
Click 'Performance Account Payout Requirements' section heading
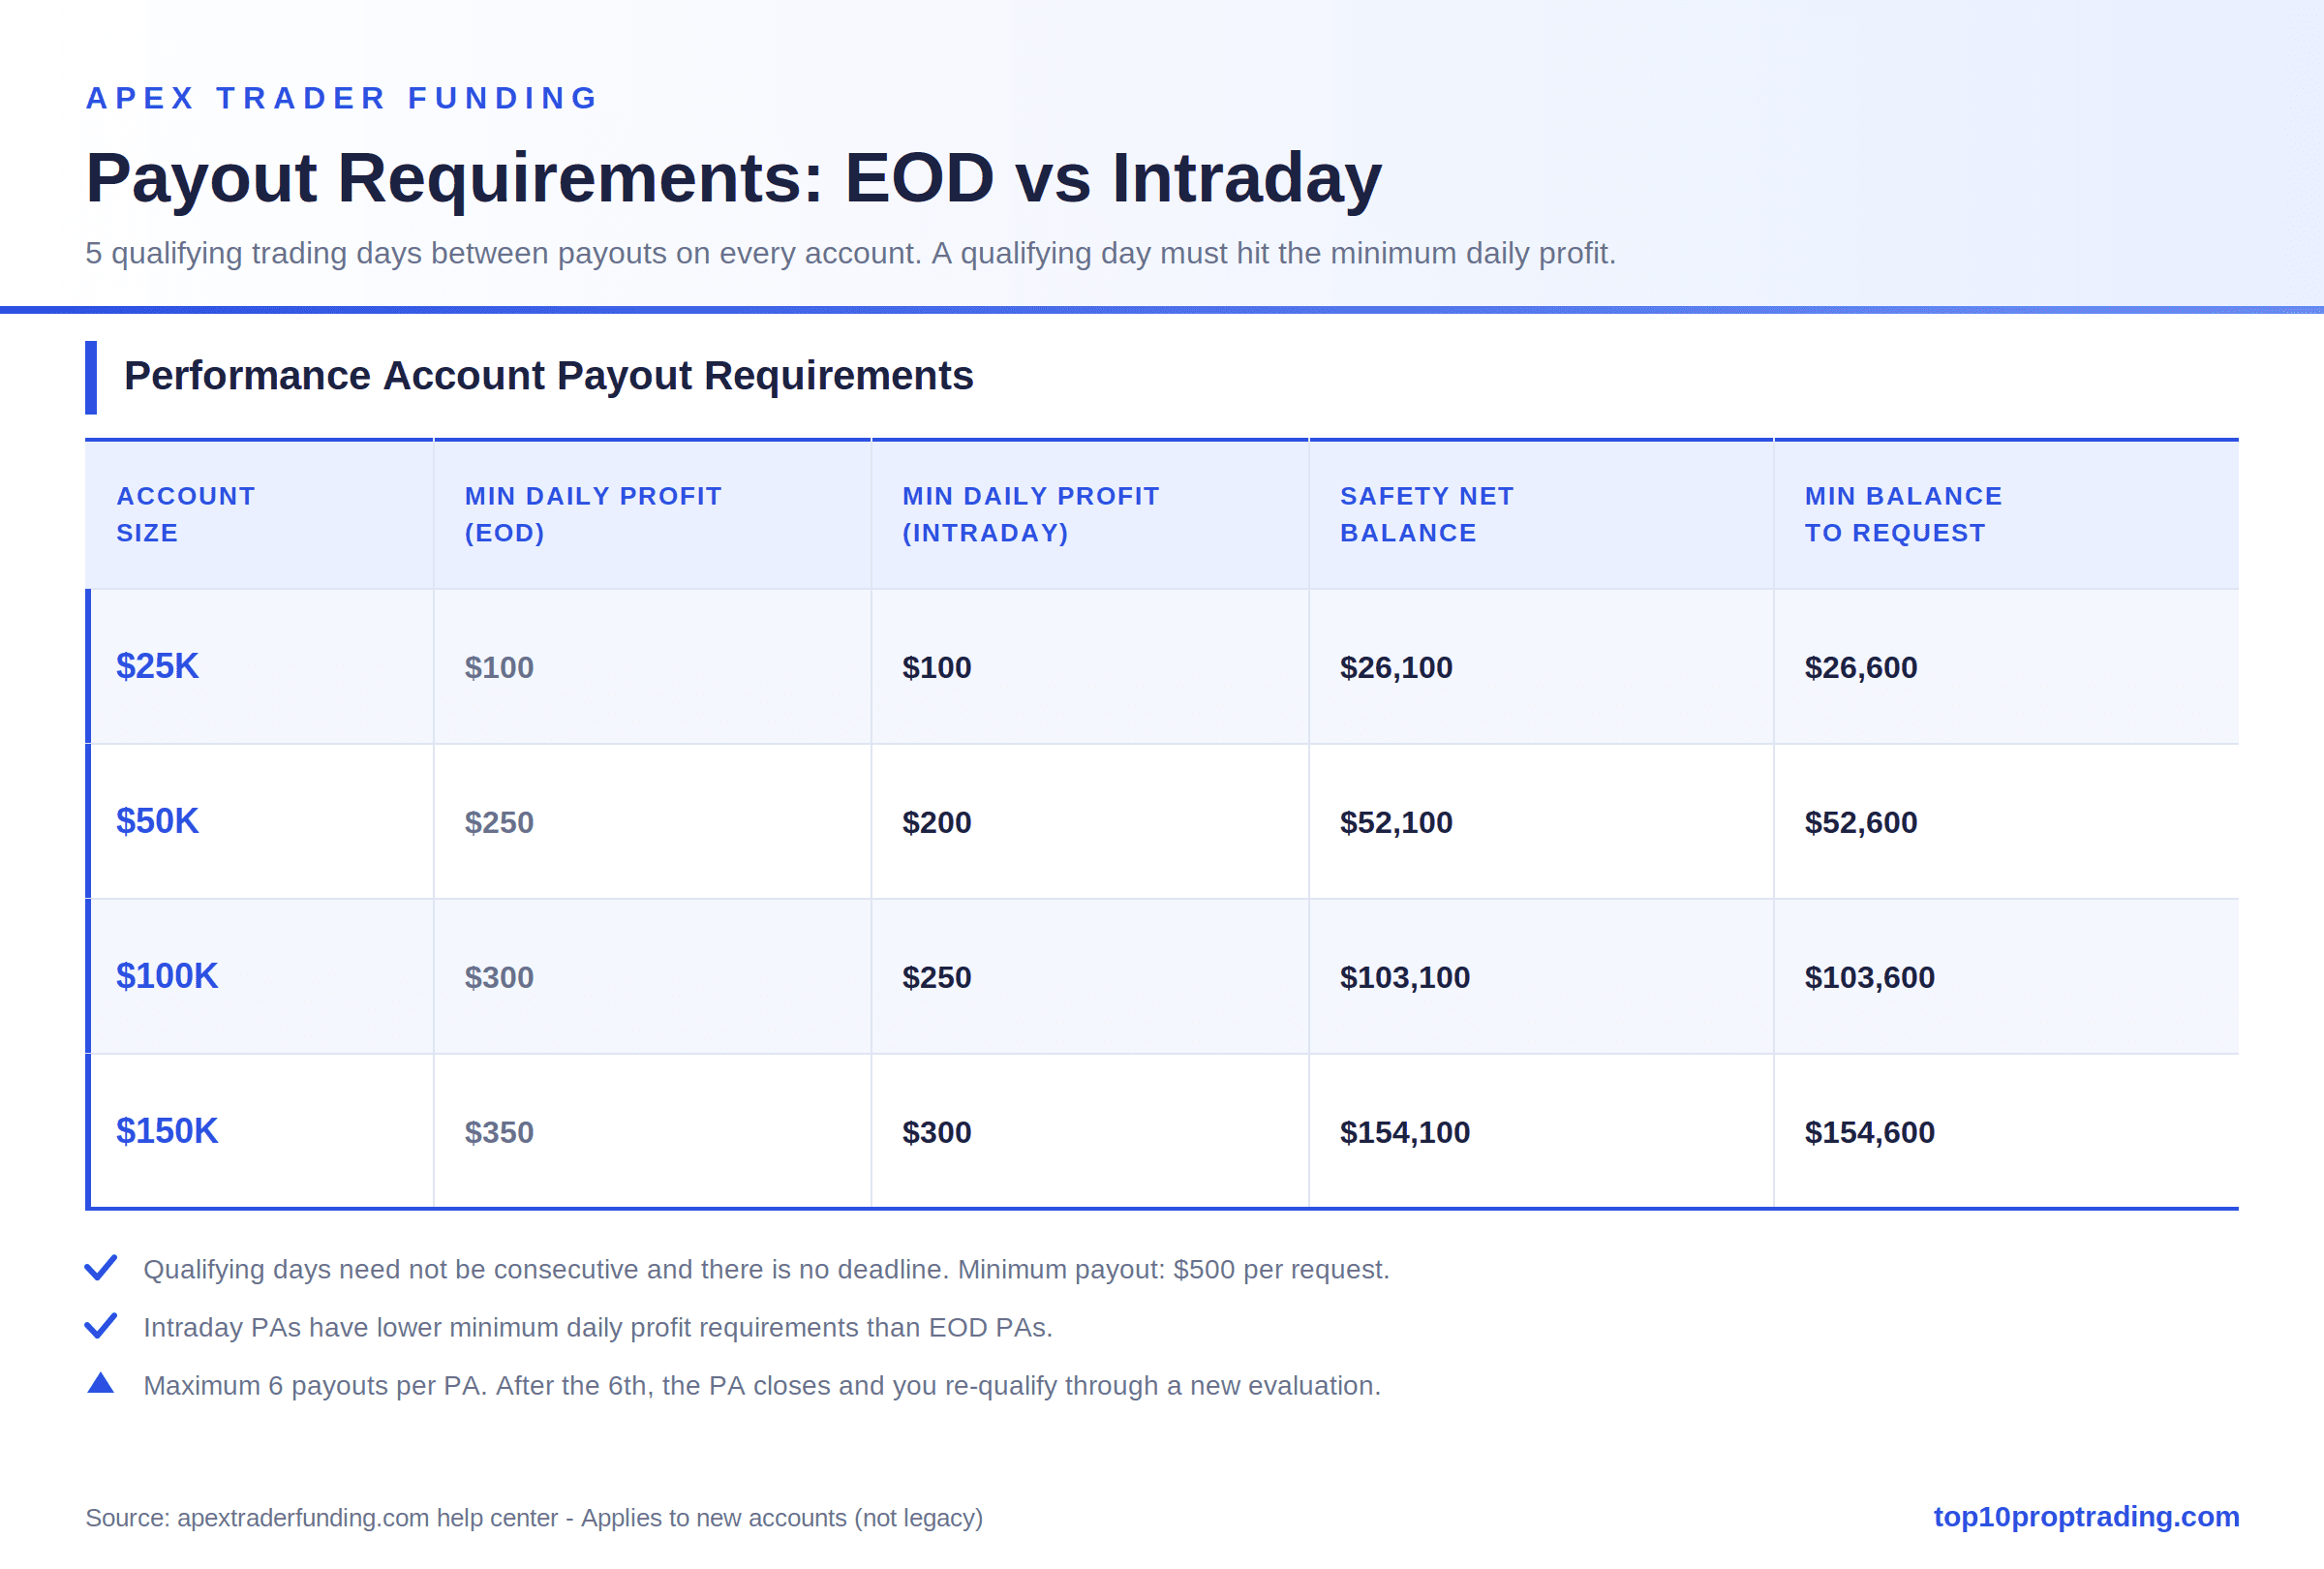(x=548, y=376)
